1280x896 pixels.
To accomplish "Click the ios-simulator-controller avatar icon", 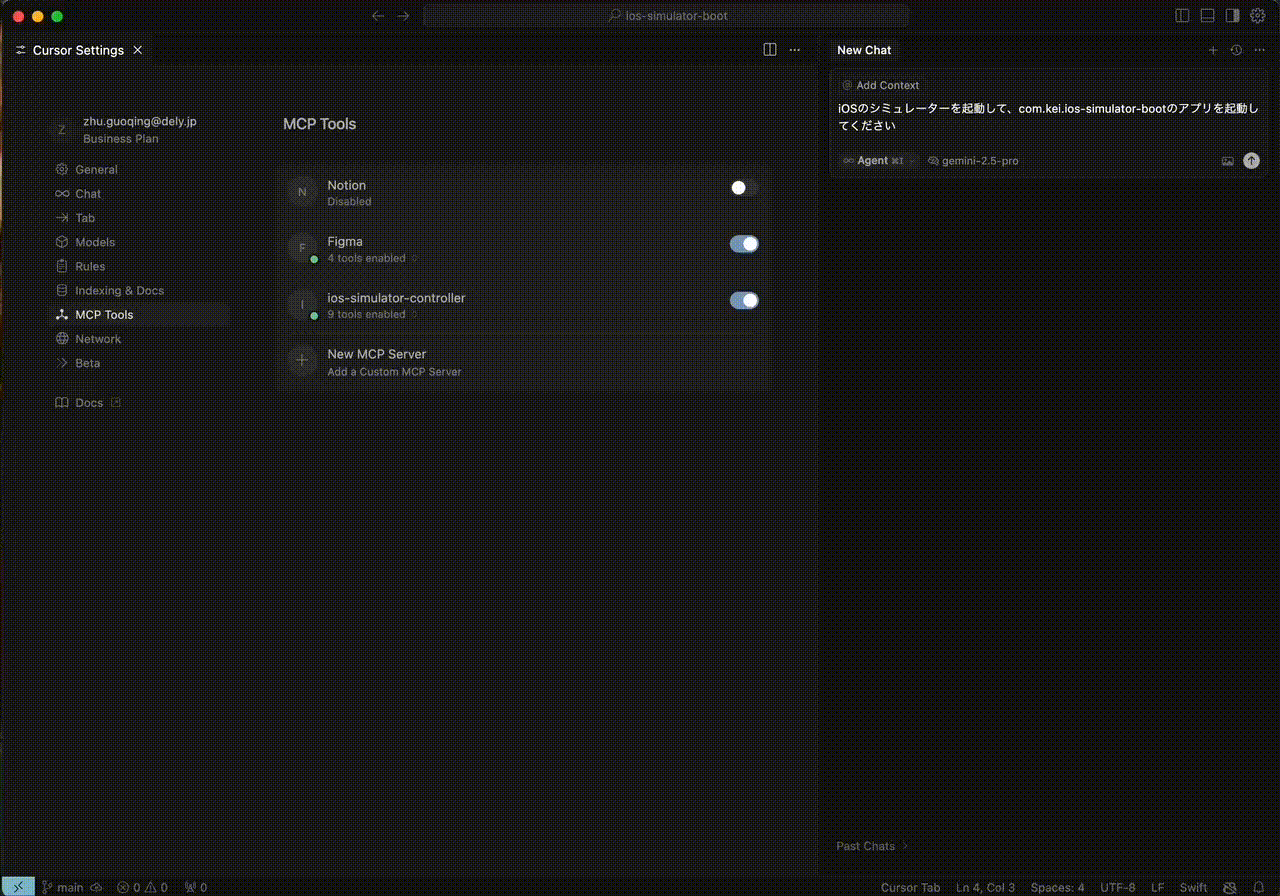I will (x=302, y=305).
